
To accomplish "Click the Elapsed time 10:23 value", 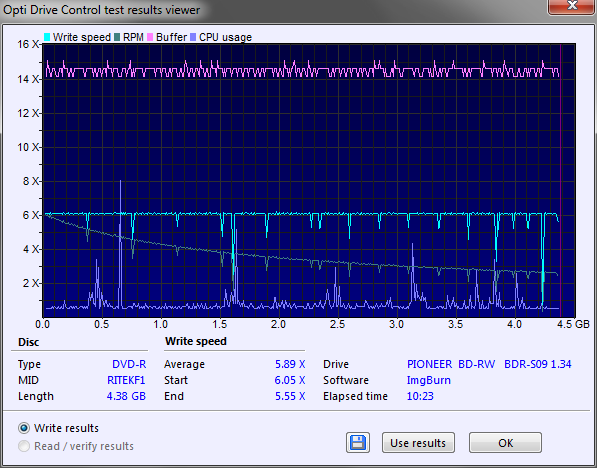I will pos(420,396).
